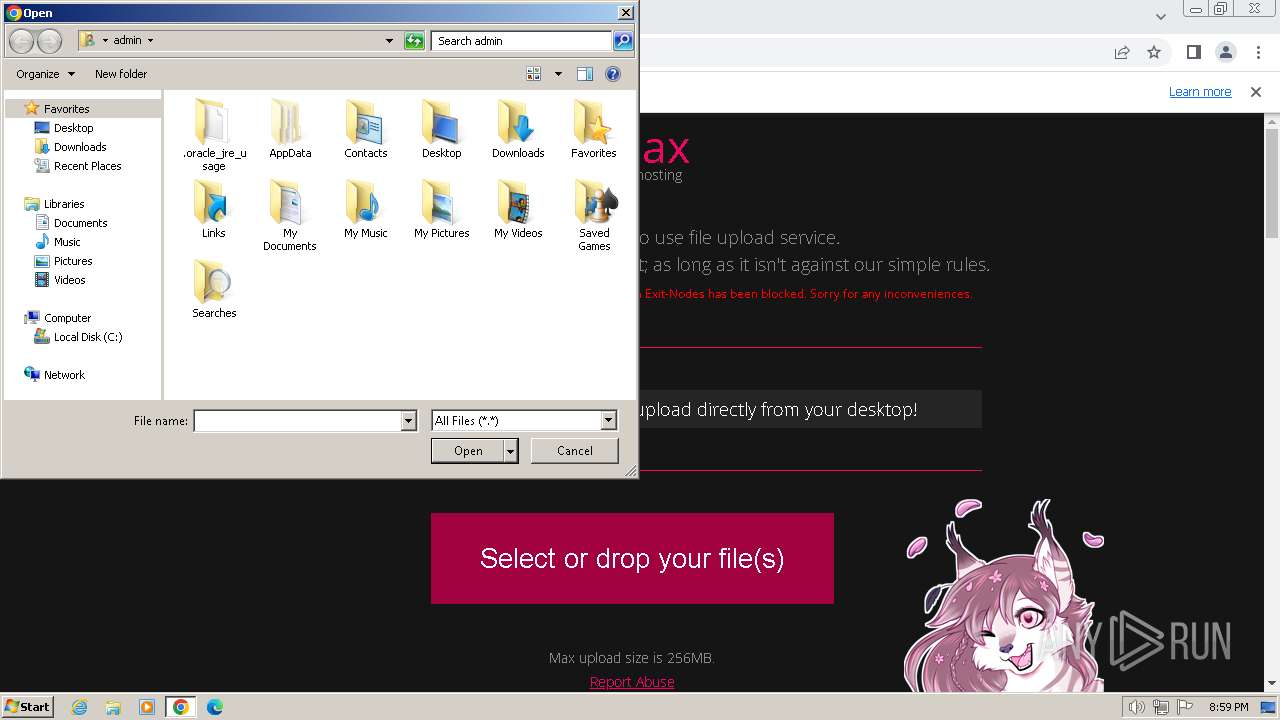Image resolution: width=1280 pixels, height=720 pixels.
Task: Open Microsoft Edge from taskbar
Action: tap(214, 707)
